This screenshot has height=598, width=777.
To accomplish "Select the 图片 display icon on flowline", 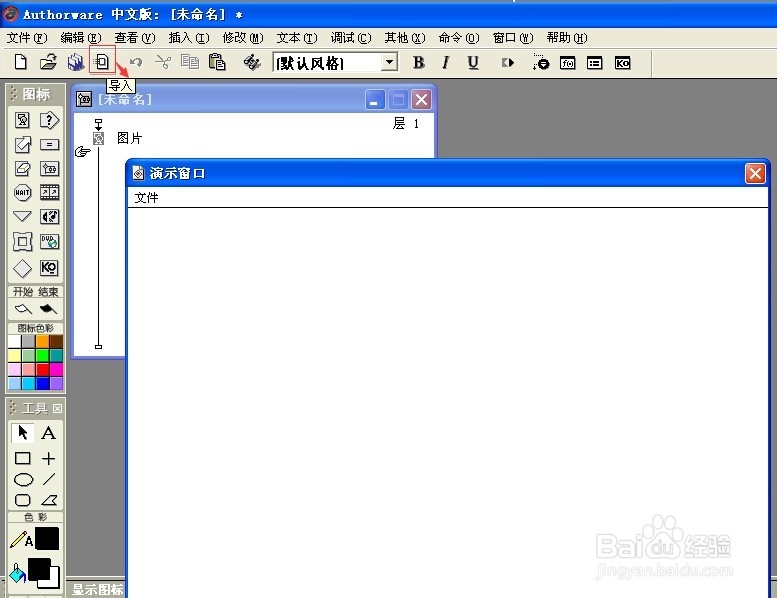I will [99, 138].
